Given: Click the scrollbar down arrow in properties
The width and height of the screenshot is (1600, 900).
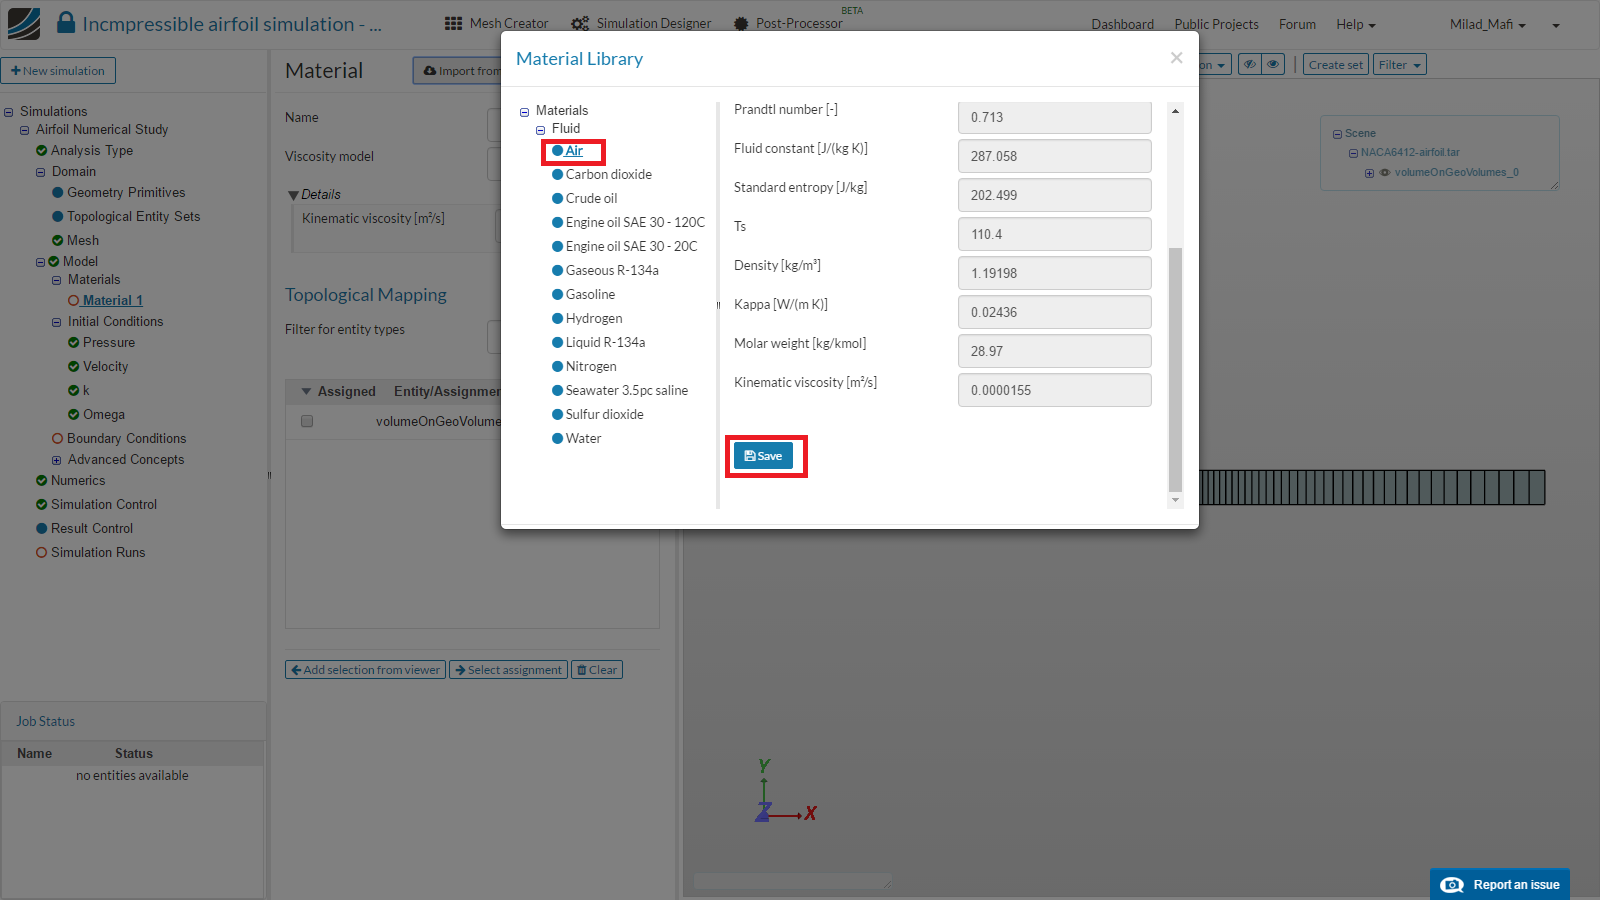Looking at the screenshot, I should (x=1175, y=500).
